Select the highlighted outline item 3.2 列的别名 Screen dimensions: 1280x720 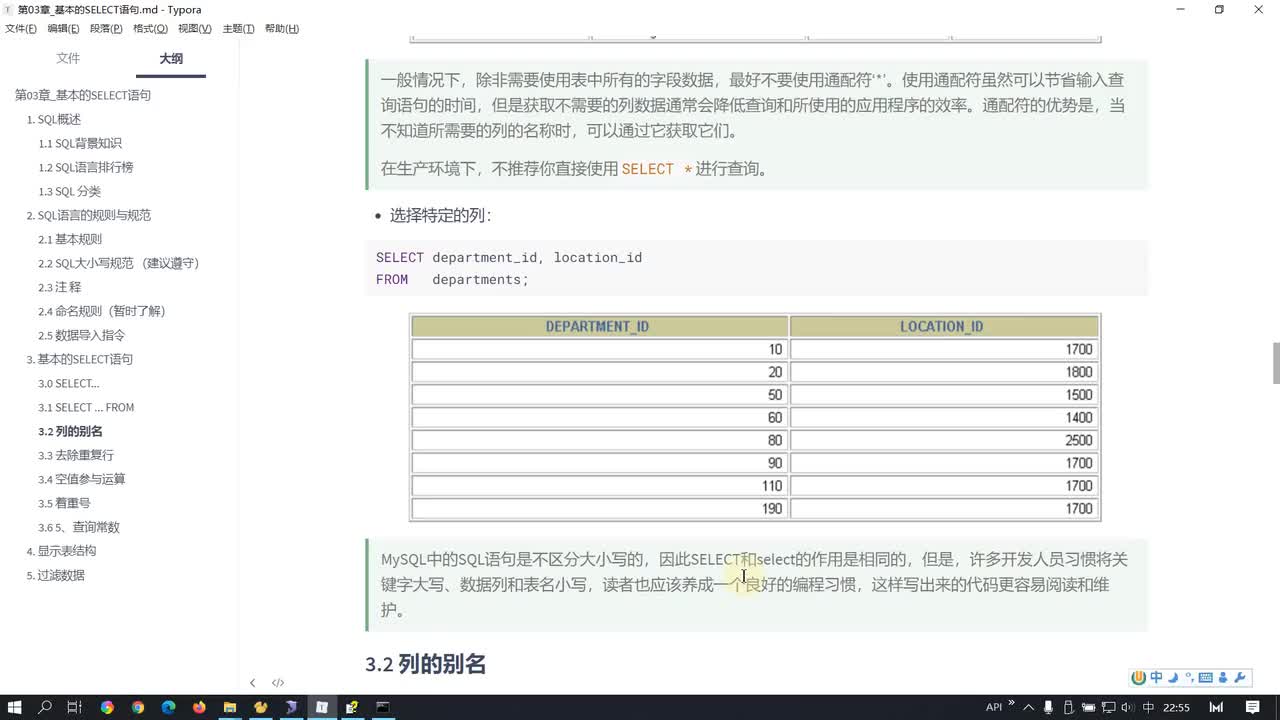[x=70, y=431]
